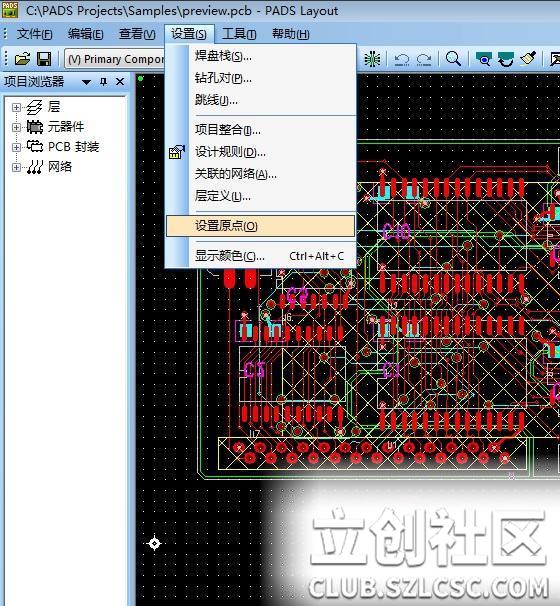This screenshot has height=606, width=560.
Task: Choose 跳线(J)... menu entry
Action: click(260, 100)
